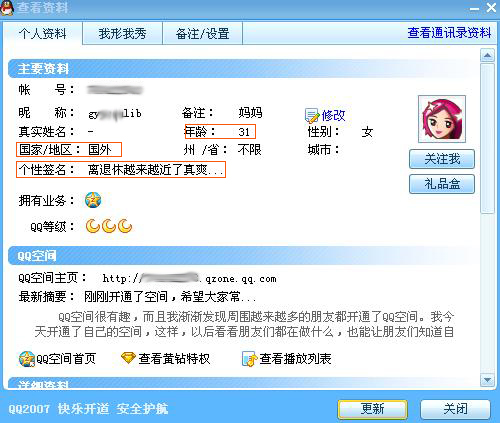
Task: Open the qzone.qq.com homepage URL
Action: pyautogui.click(x=189, y=279)
